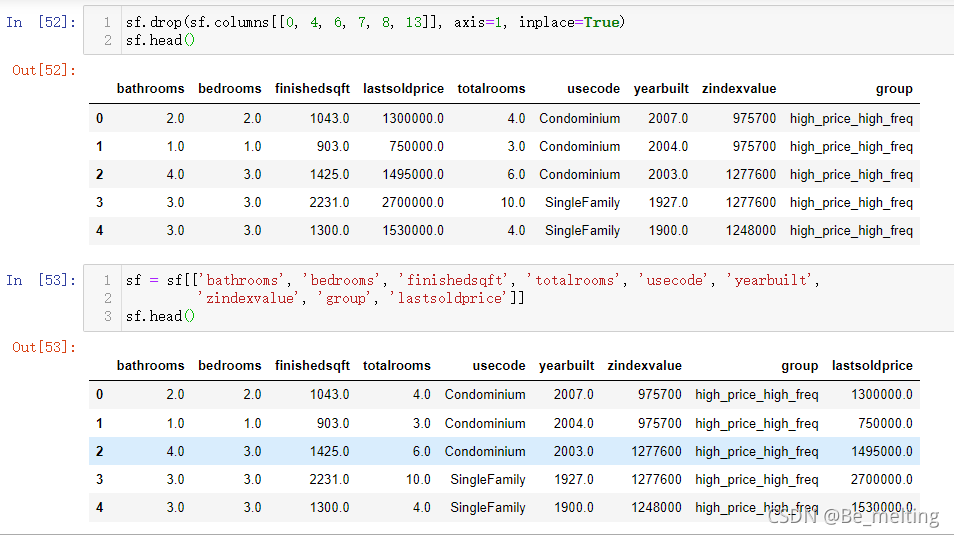Click 750000.0 in Out[52] lastsoldprice column
954x537 pixels.
[416, 147]
